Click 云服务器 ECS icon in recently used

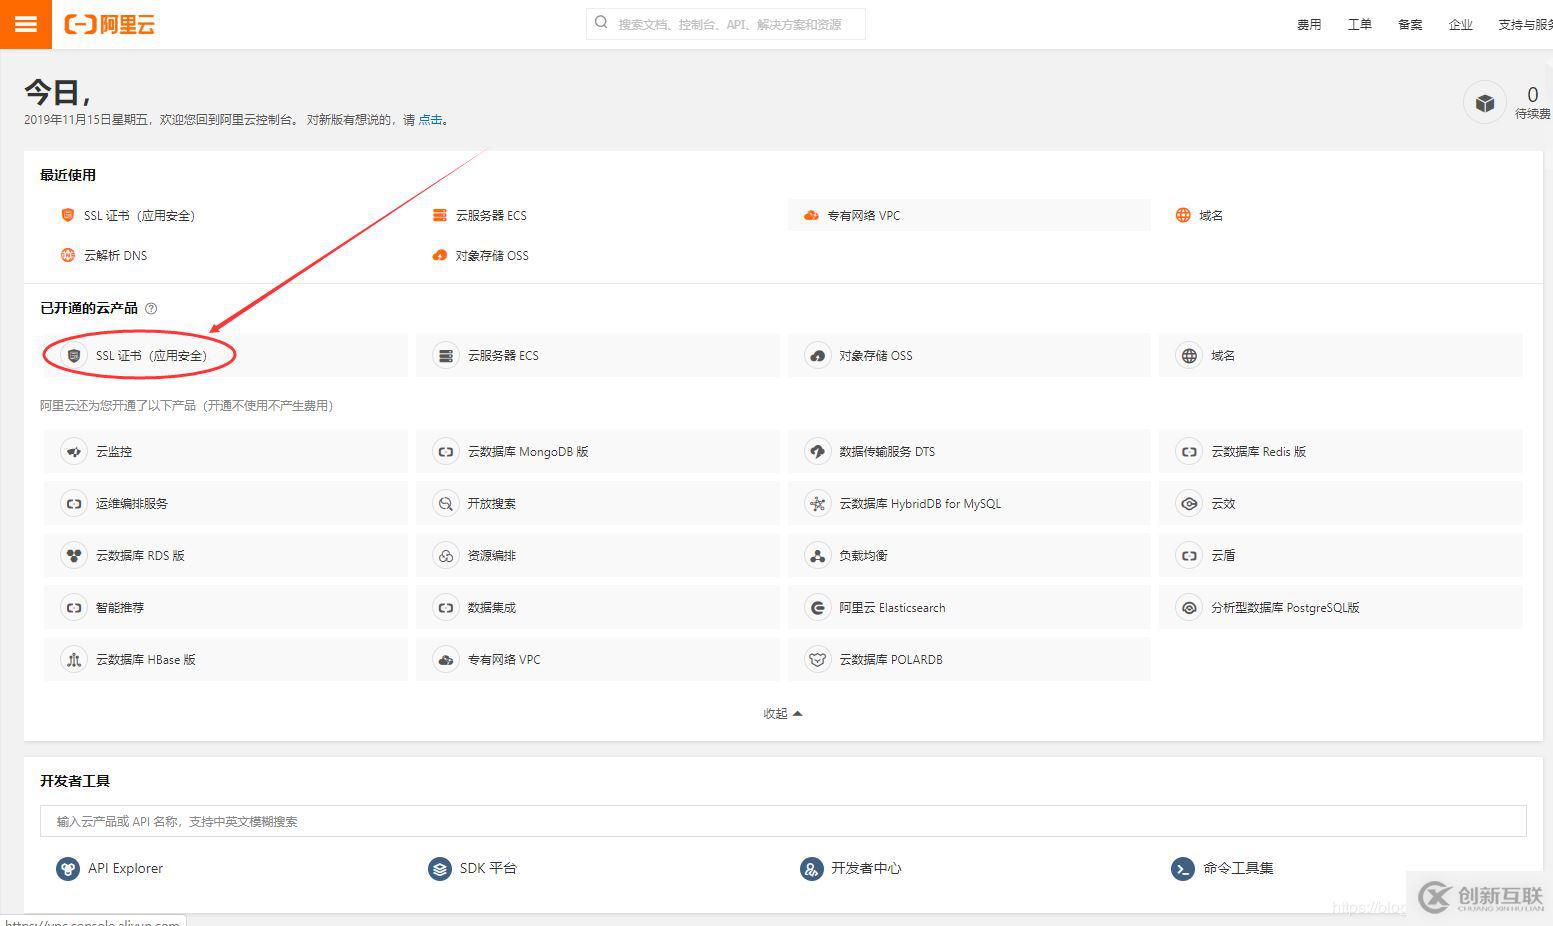click(439, 215)
